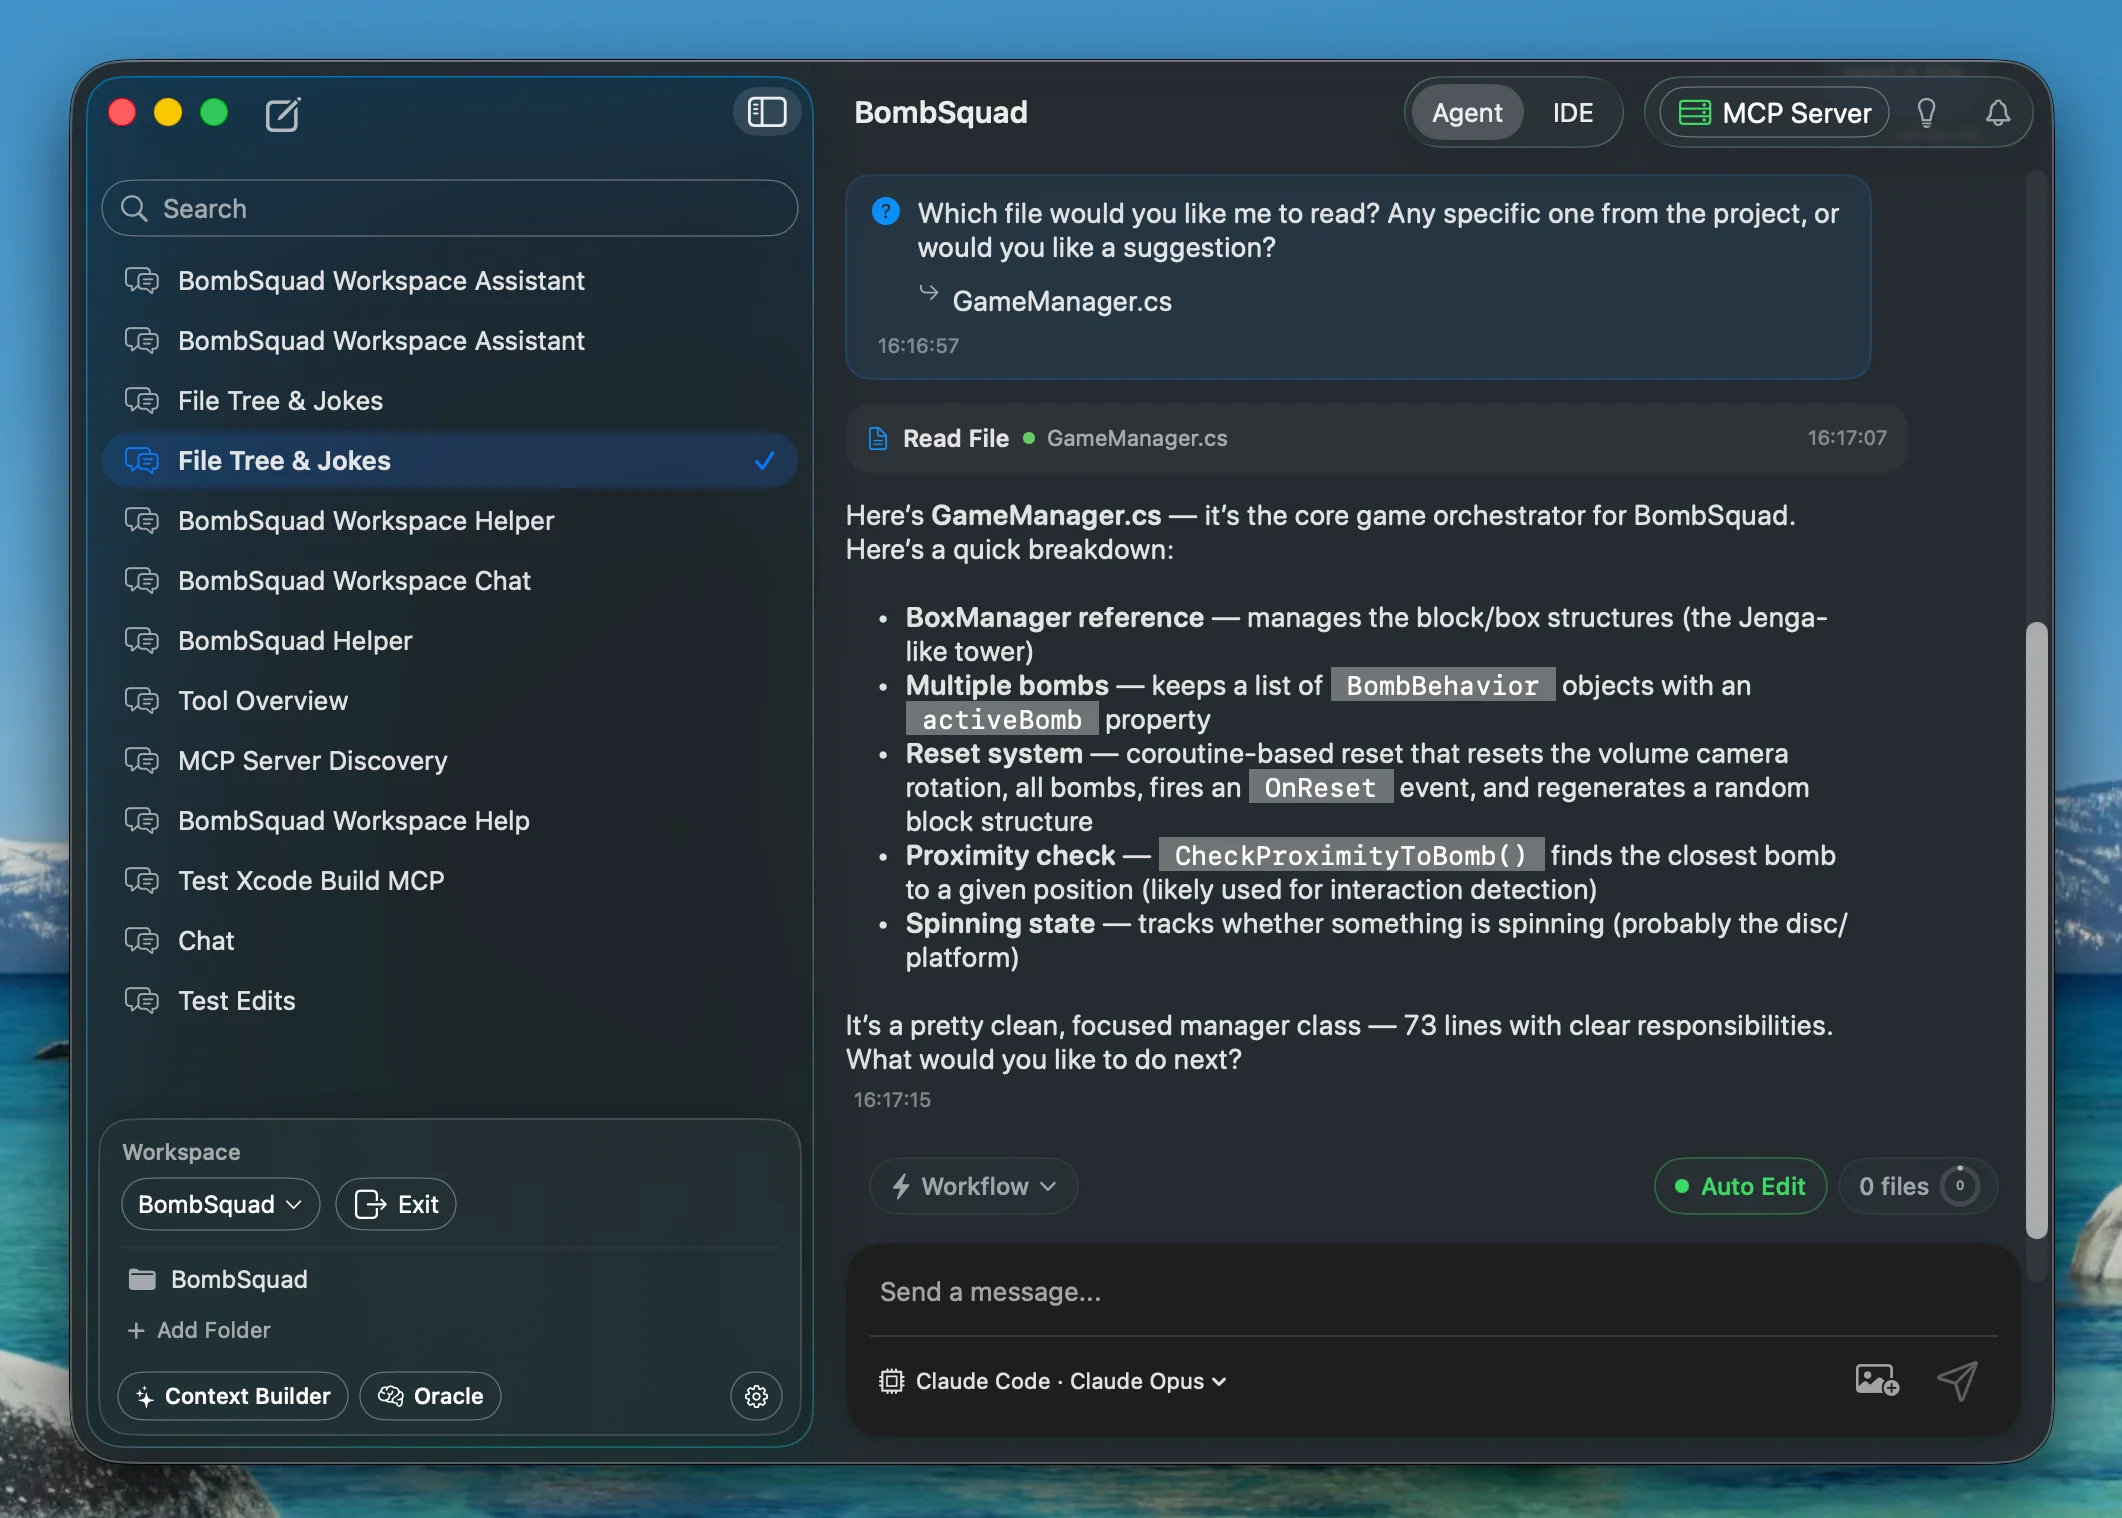This screenshot has height=1518, width=2122.
Task: Open settings gear in Workspace panel
Action: pos(756,1396)
